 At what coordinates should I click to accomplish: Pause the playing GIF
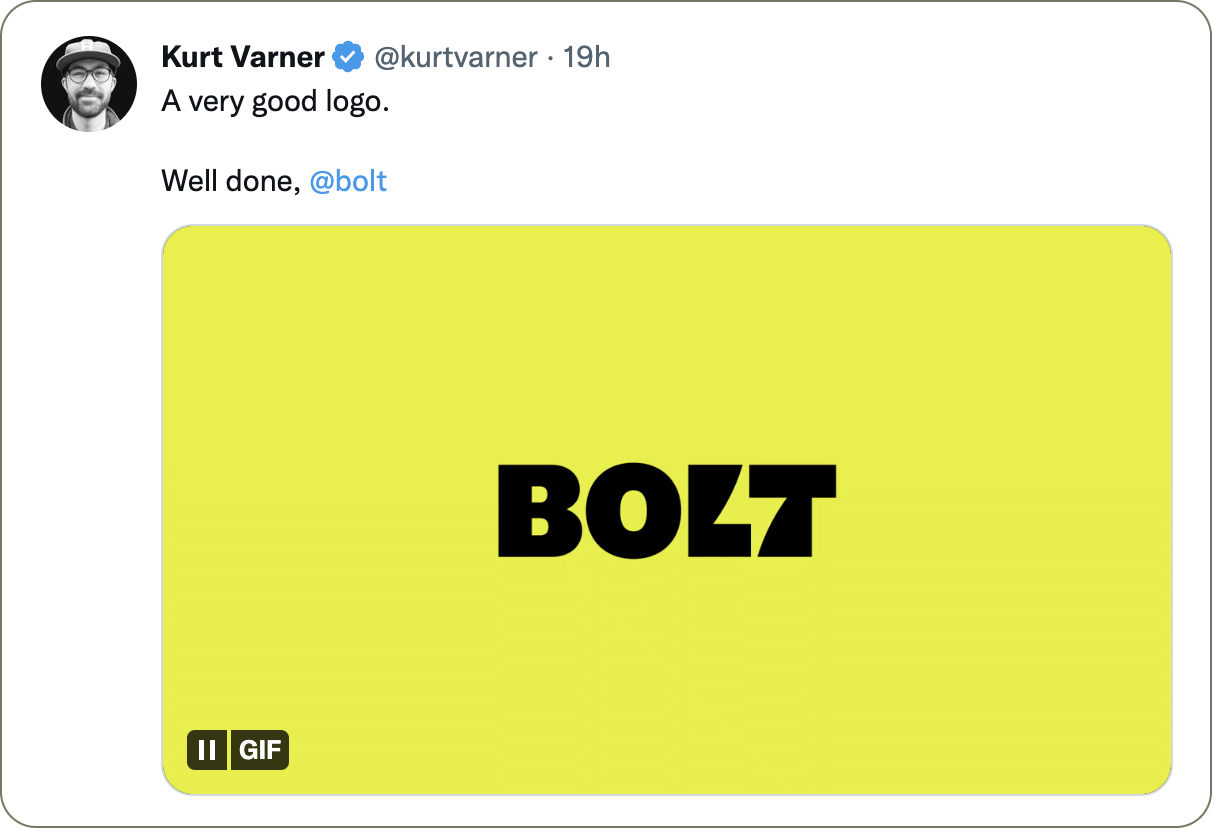point(207,750)
